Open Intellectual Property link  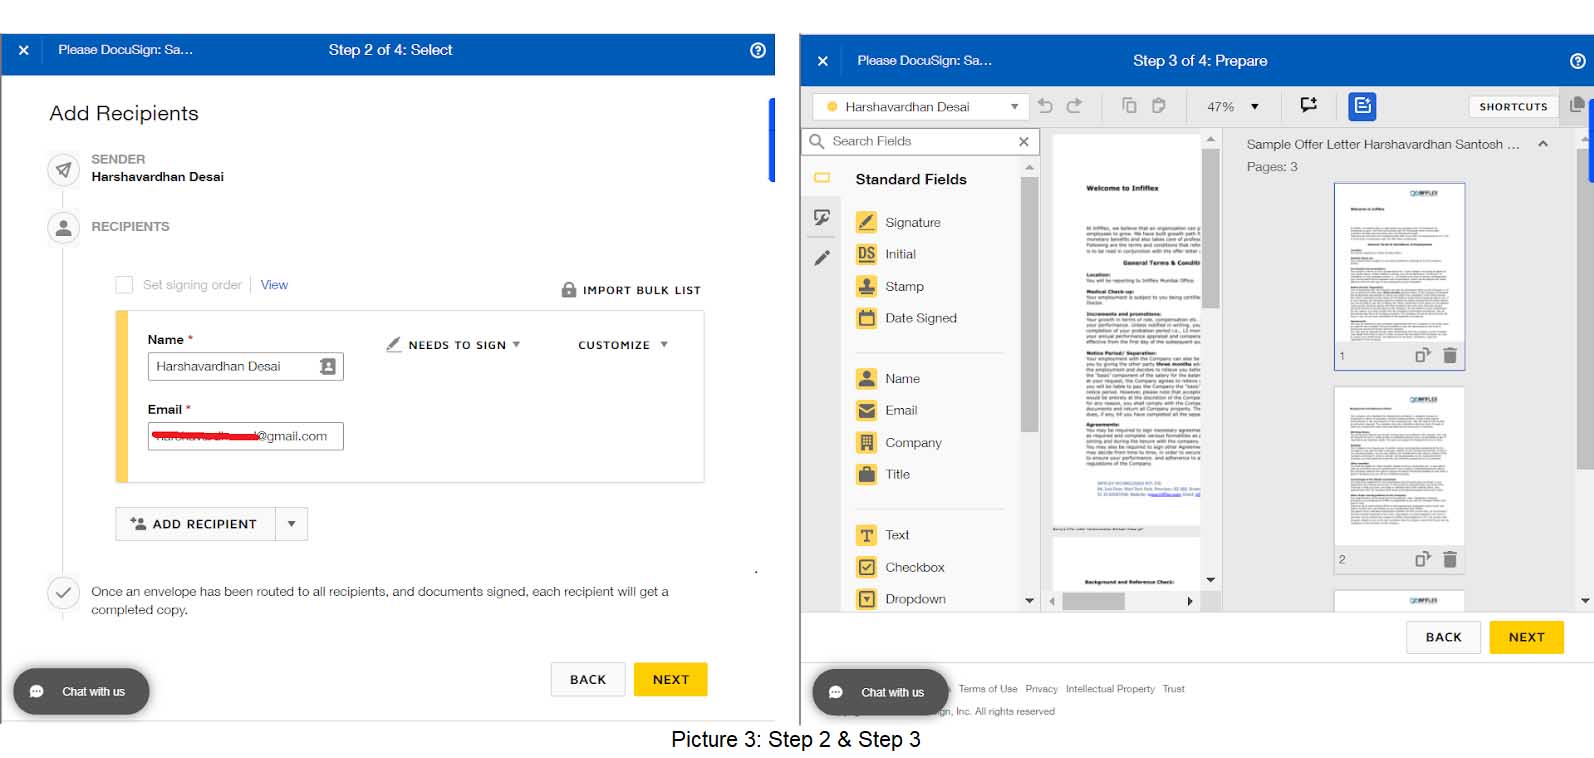point(1110,689)
